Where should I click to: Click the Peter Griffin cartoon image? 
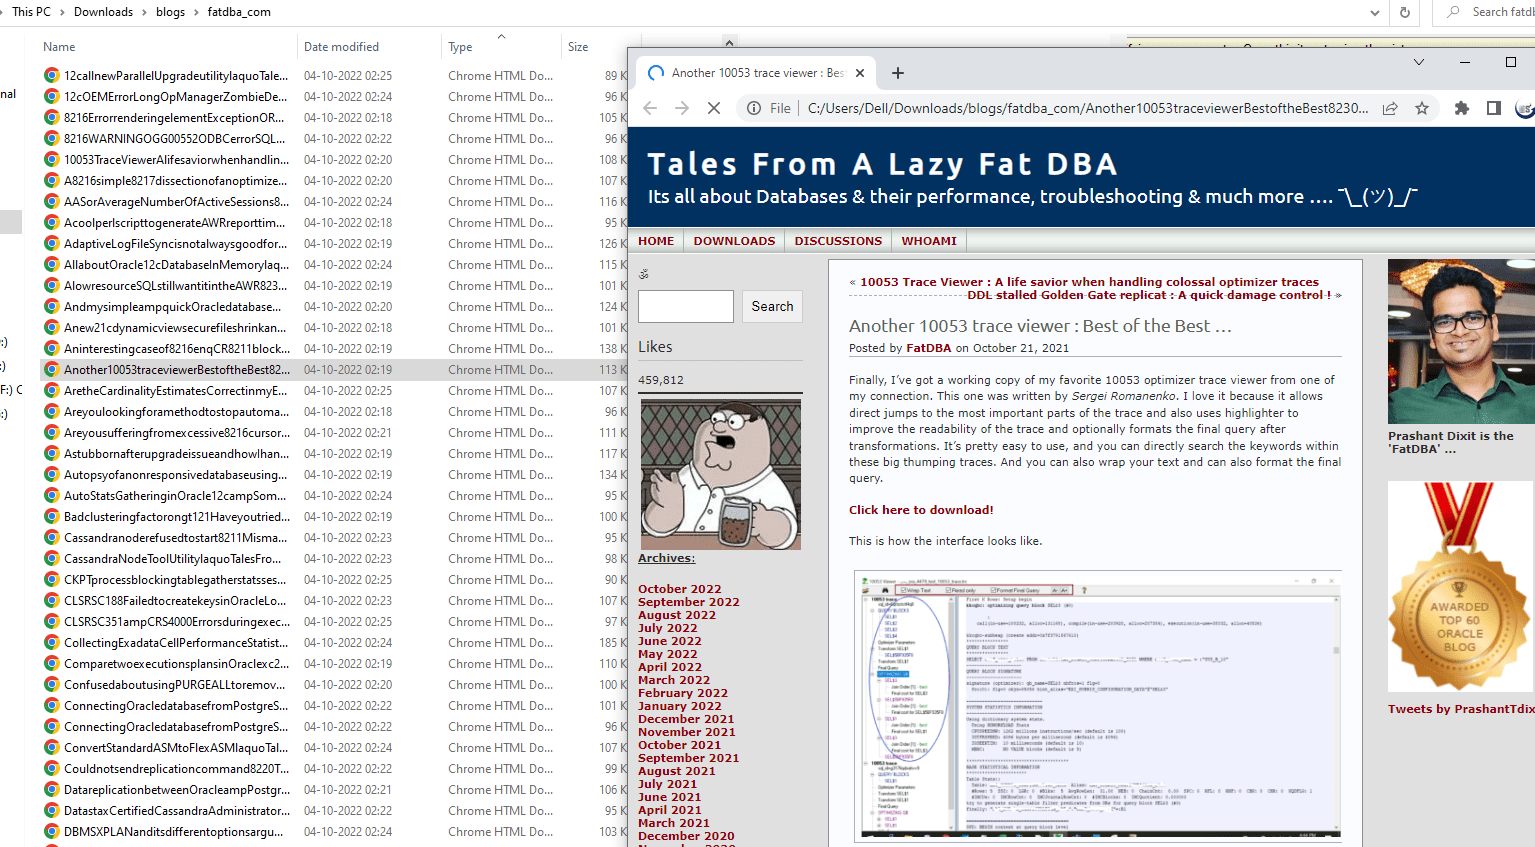(720, 474)
